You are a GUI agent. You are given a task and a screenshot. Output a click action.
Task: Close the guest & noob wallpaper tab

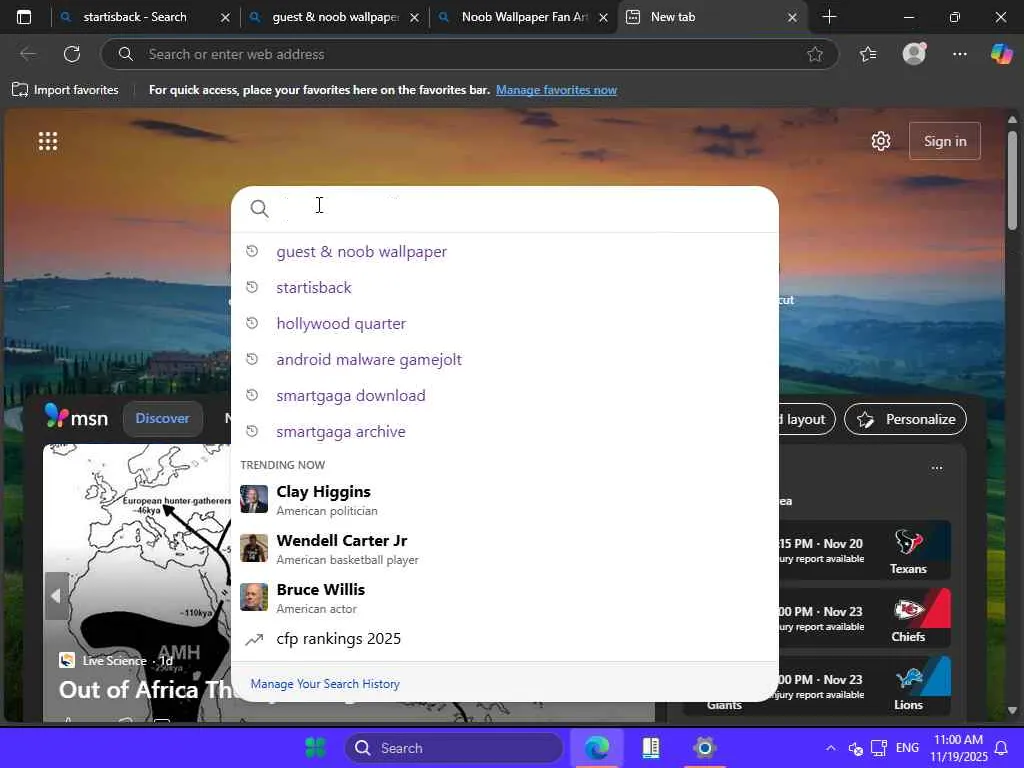414,18
